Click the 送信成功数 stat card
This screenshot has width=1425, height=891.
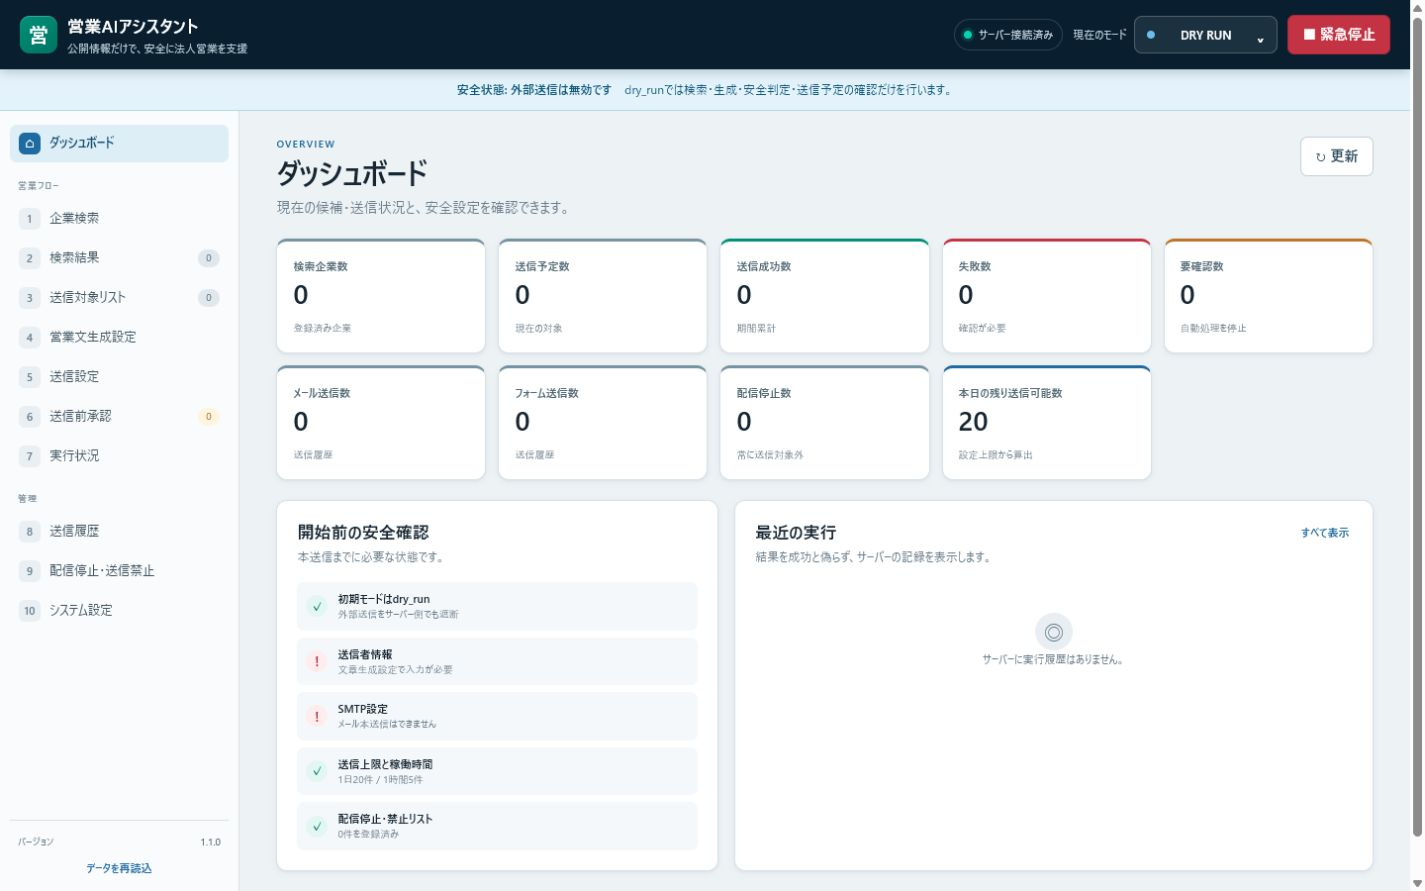coord(824,296)
